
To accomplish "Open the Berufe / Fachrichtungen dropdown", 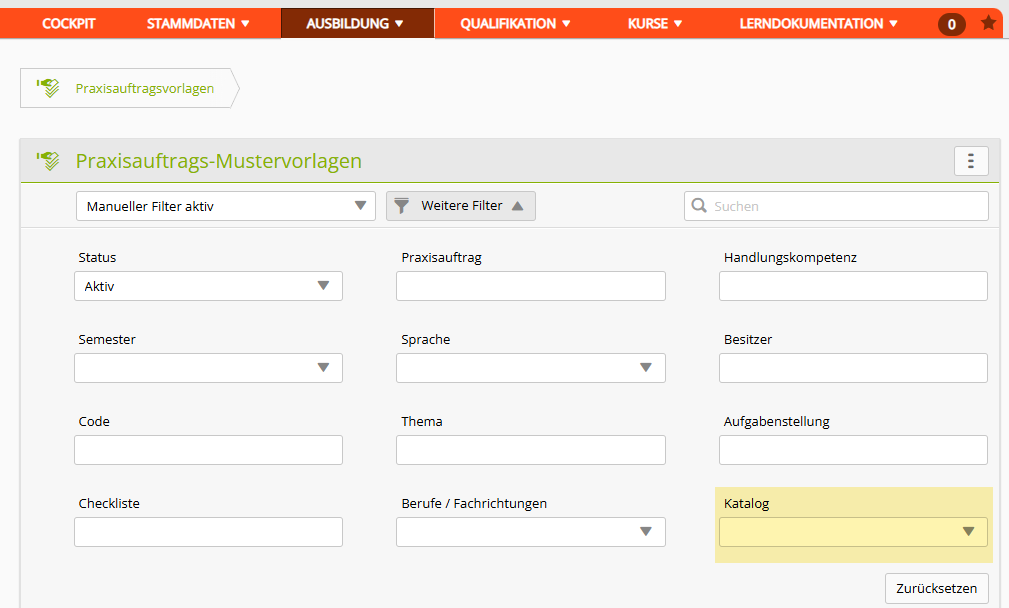I will (531, 532).
